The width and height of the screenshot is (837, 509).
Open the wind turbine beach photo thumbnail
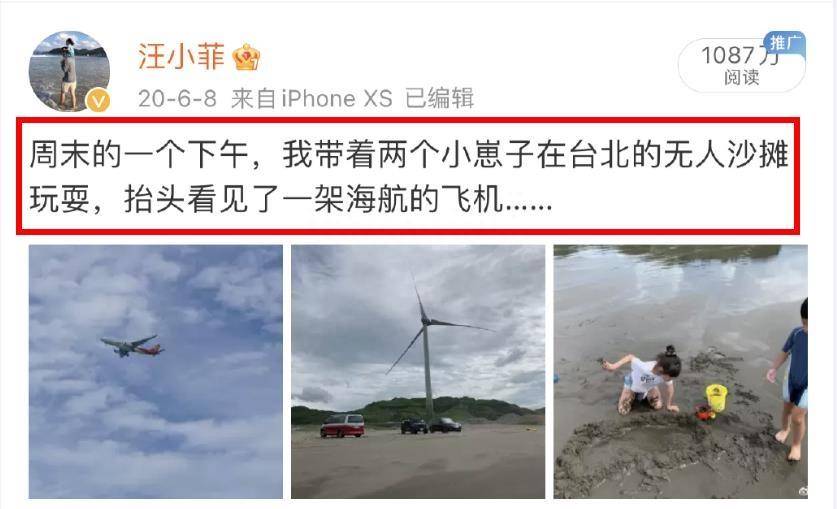click(418, 372)
